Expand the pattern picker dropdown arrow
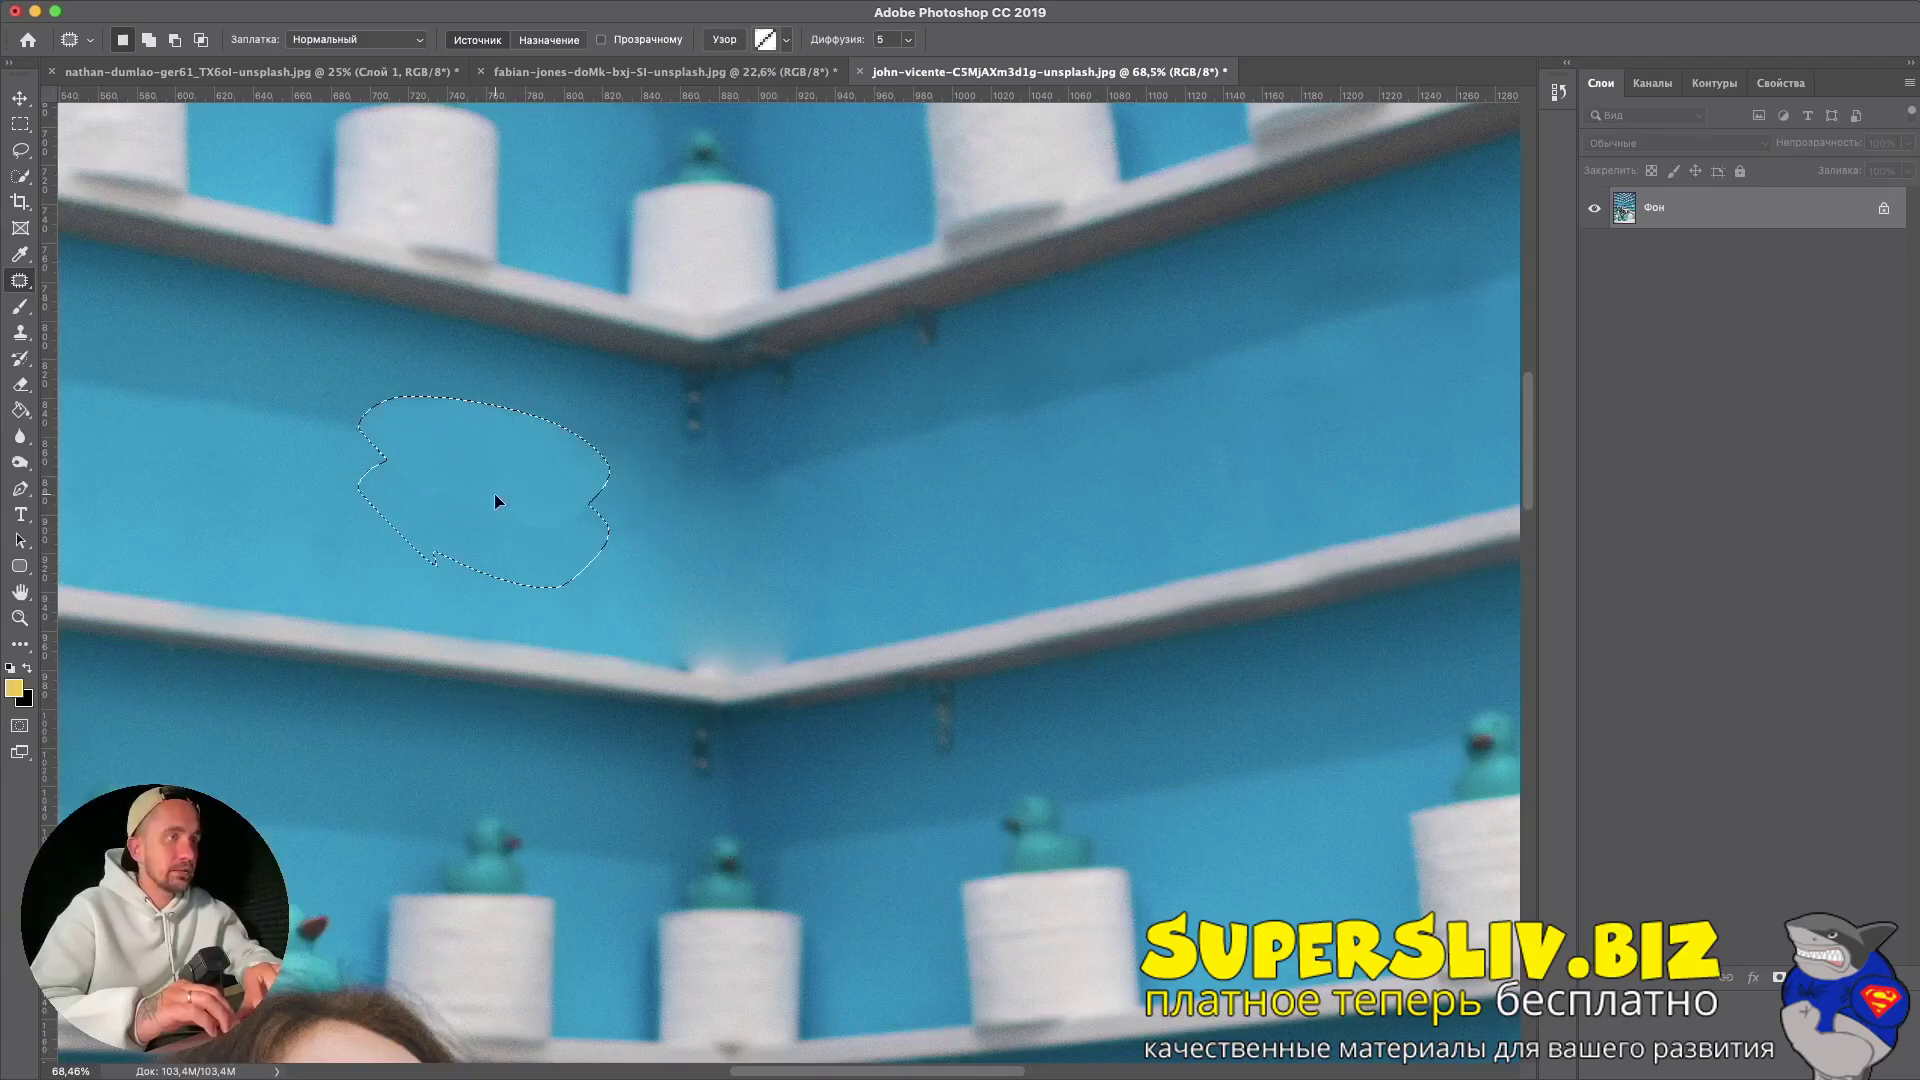The width and height of the screenshot is (1920, 1080). pos(786,40)
